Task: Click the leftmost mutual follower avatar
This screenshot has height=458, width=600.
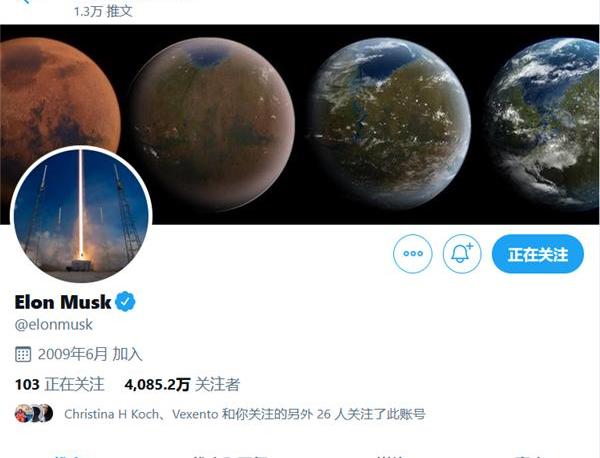Action: 23,414
